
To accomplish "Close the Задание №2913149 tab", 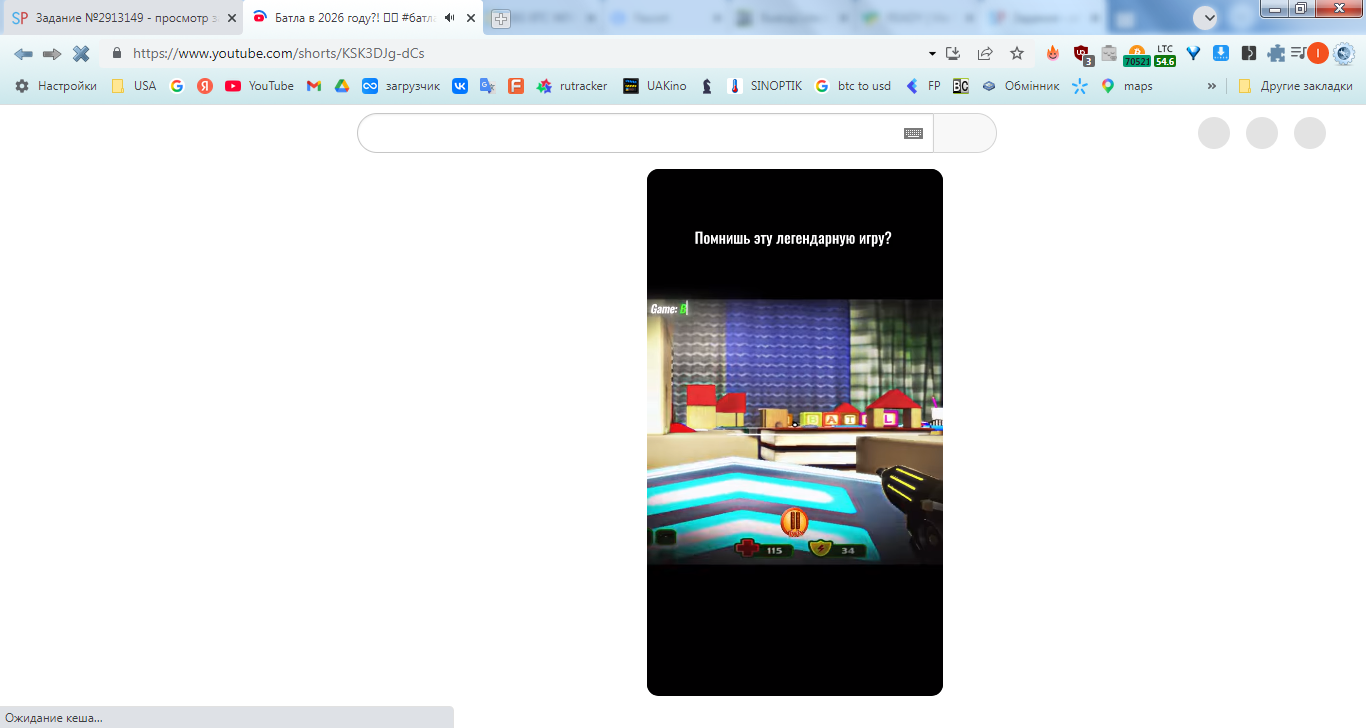I will (232, 18).
